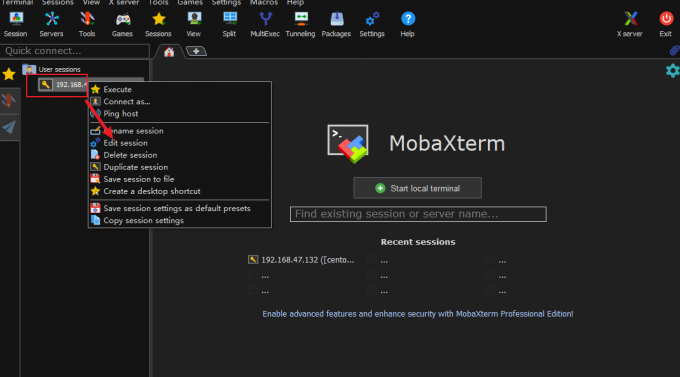The width and height of the screenshot is (680, 377).
Task: Toggle the X server toolbar icon
Action: [630, 24]
